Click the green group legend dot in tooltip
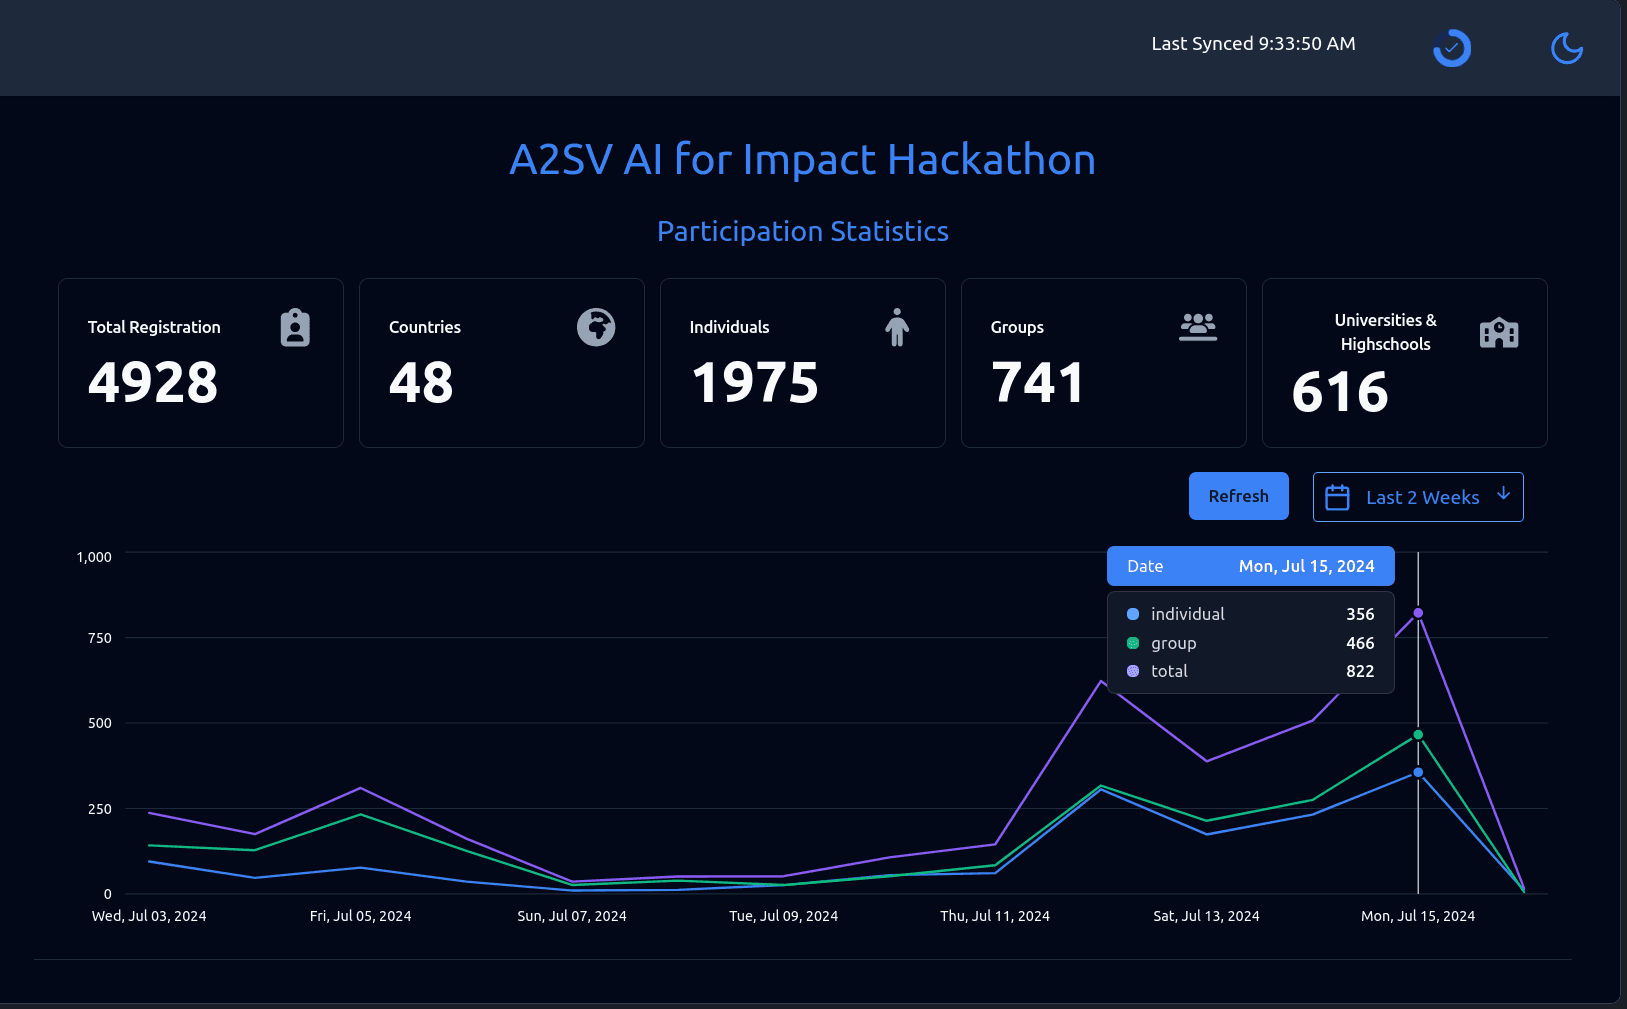 coord(1133,643)
